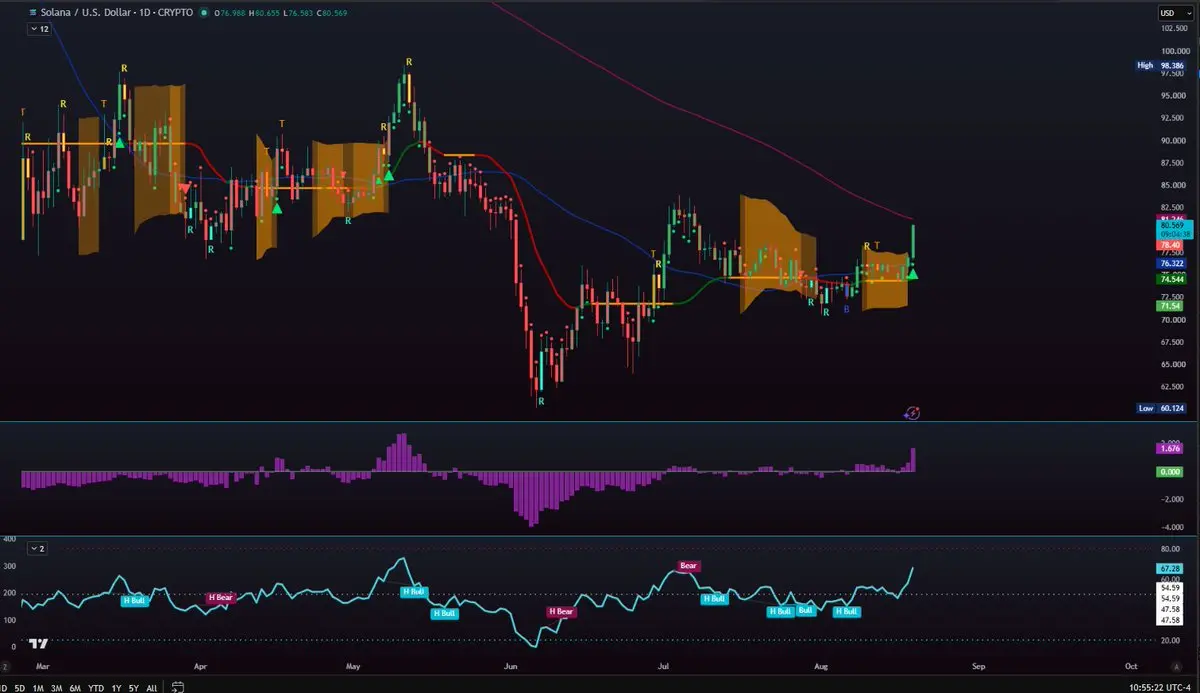This screenshot has width=1200, height=693.
Task: Click the Low 60.124 price label
Action: click(x=1159, y=408)
